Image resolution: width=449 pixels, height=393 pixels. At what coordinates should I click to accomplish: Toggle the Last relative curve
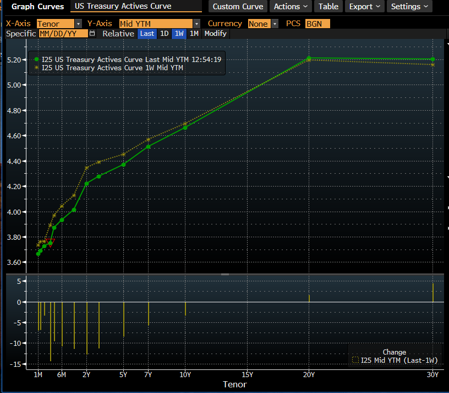point(147,34)
